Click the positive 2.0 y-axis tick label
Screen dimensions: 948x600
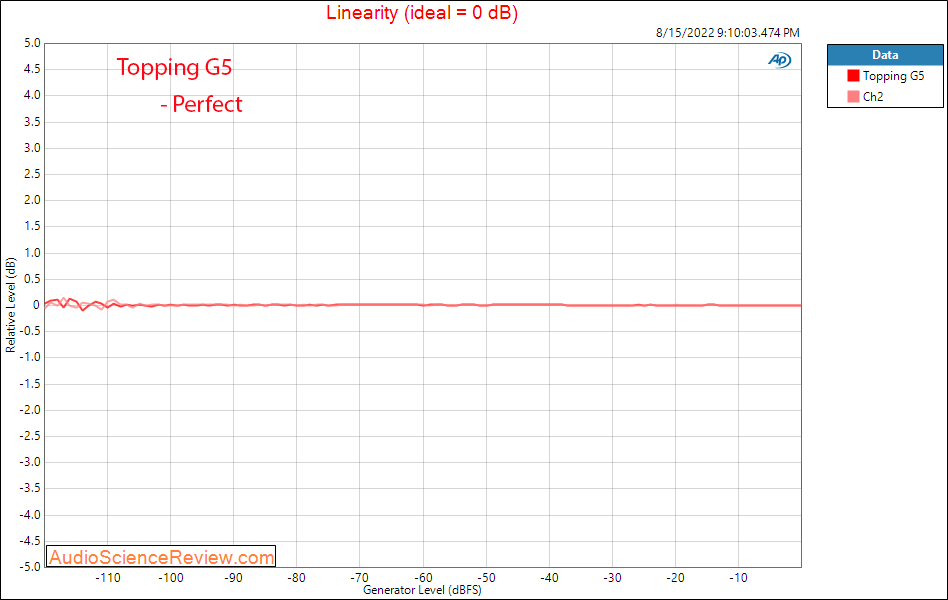pyautogui.click(x=32, y=200)
